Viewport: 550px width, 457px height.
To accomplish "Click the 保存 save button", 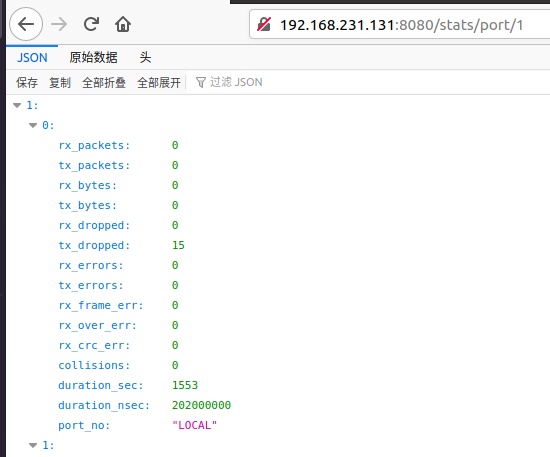I will 27,83.
